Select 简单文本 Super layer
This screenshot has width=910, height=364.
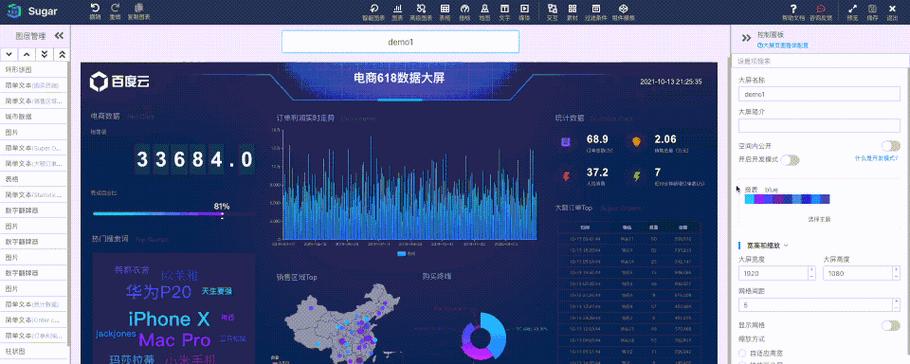[34, 147]
